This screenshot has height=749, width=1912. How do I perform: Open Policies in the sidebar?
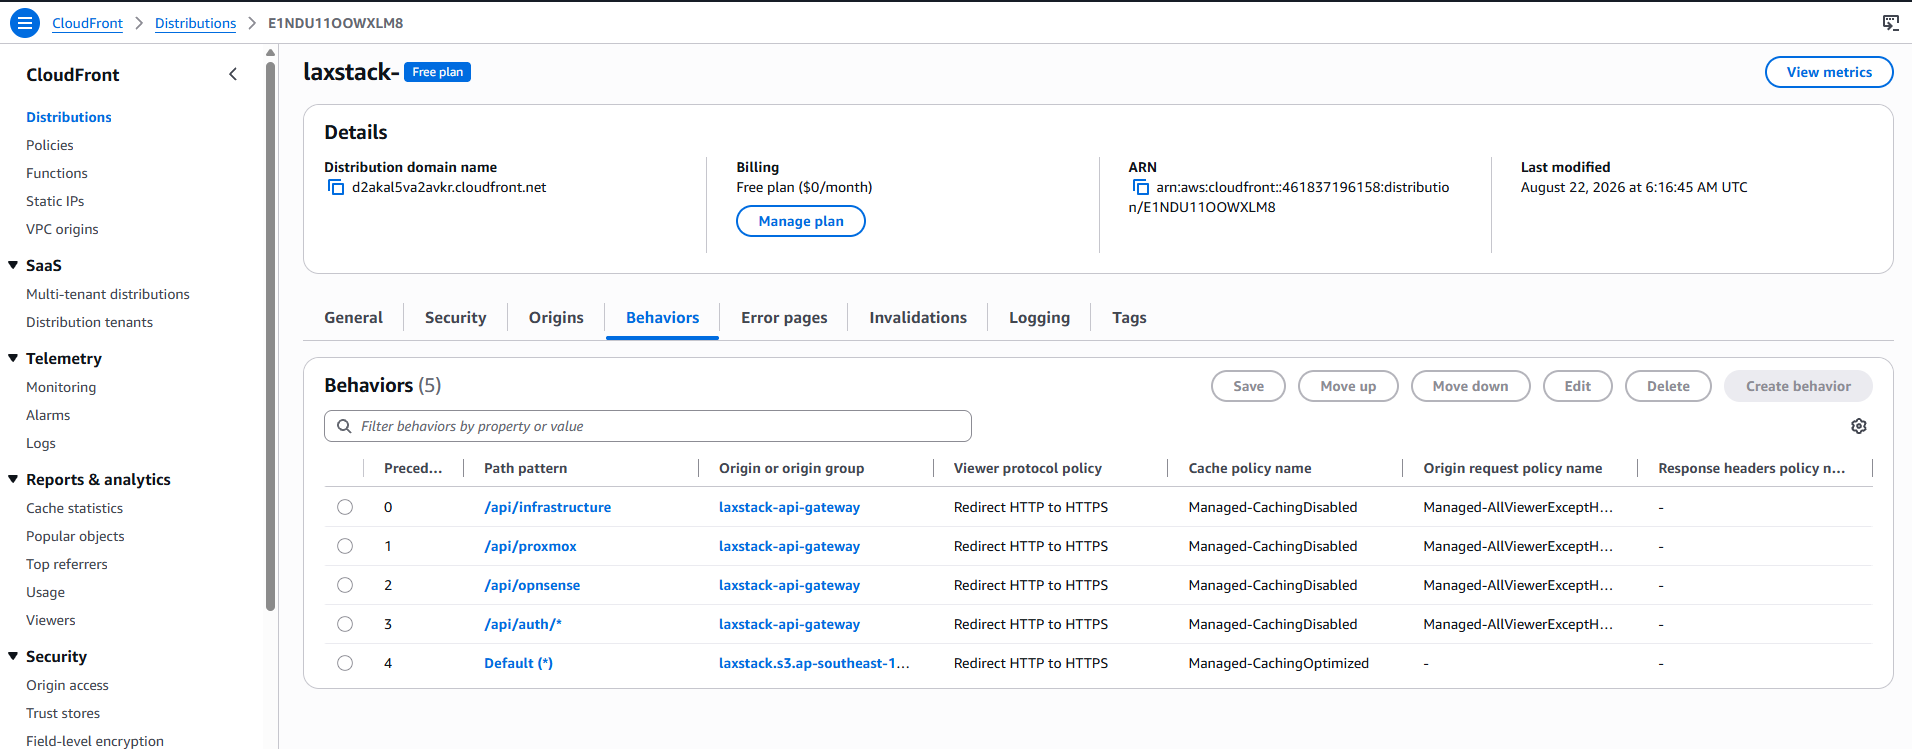[50, 145]
